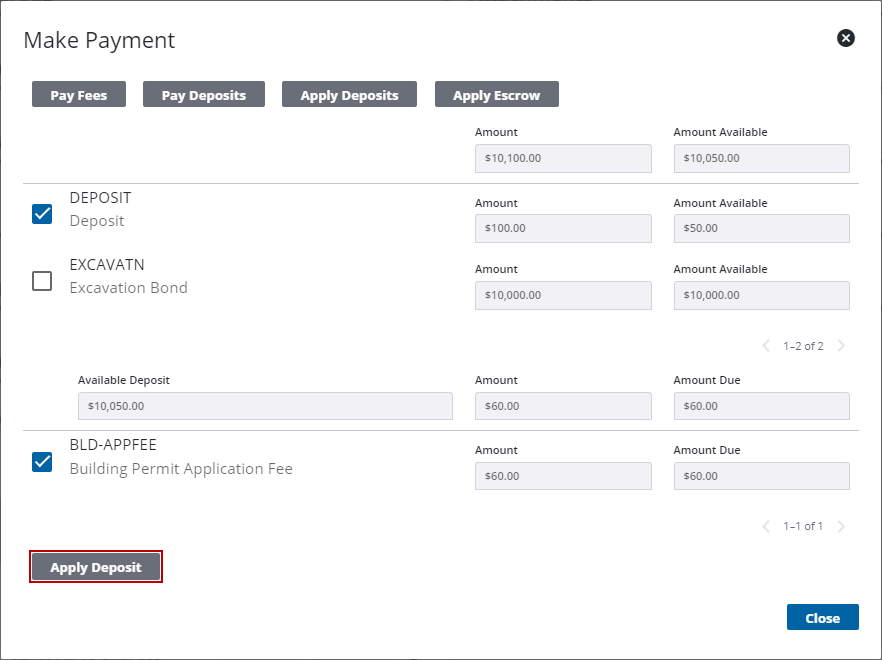Image resolution: width=882 pixels, height=660 pixels.
Task: Click the Apply Deposit button
Action: point(96,567)
